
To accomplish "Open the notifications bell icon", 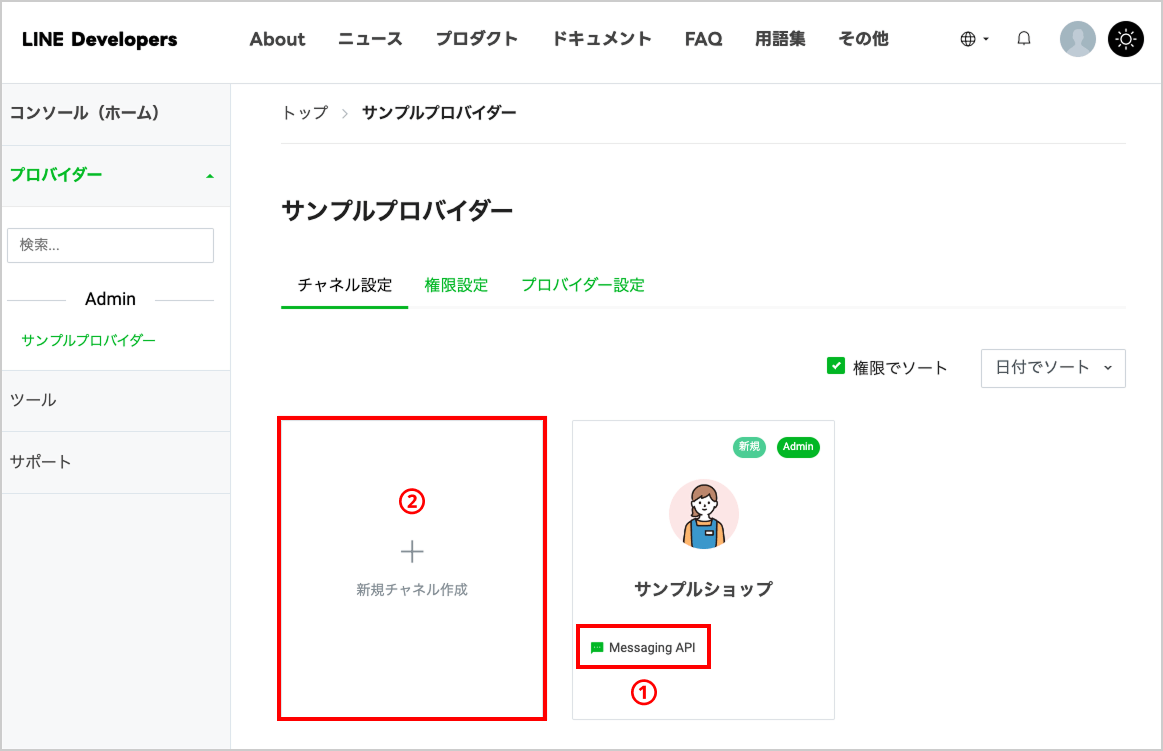I will tap(1024, 39).
